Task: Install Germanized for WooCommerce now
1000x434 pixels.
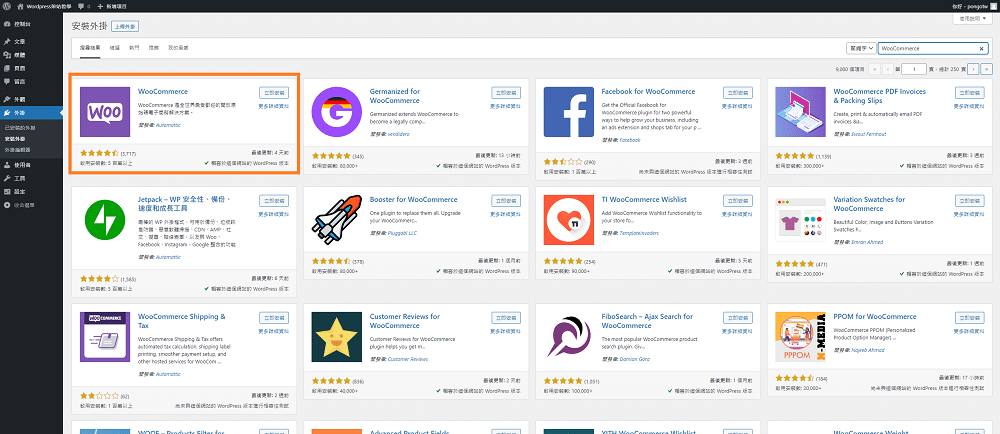Action: (506, 93)
